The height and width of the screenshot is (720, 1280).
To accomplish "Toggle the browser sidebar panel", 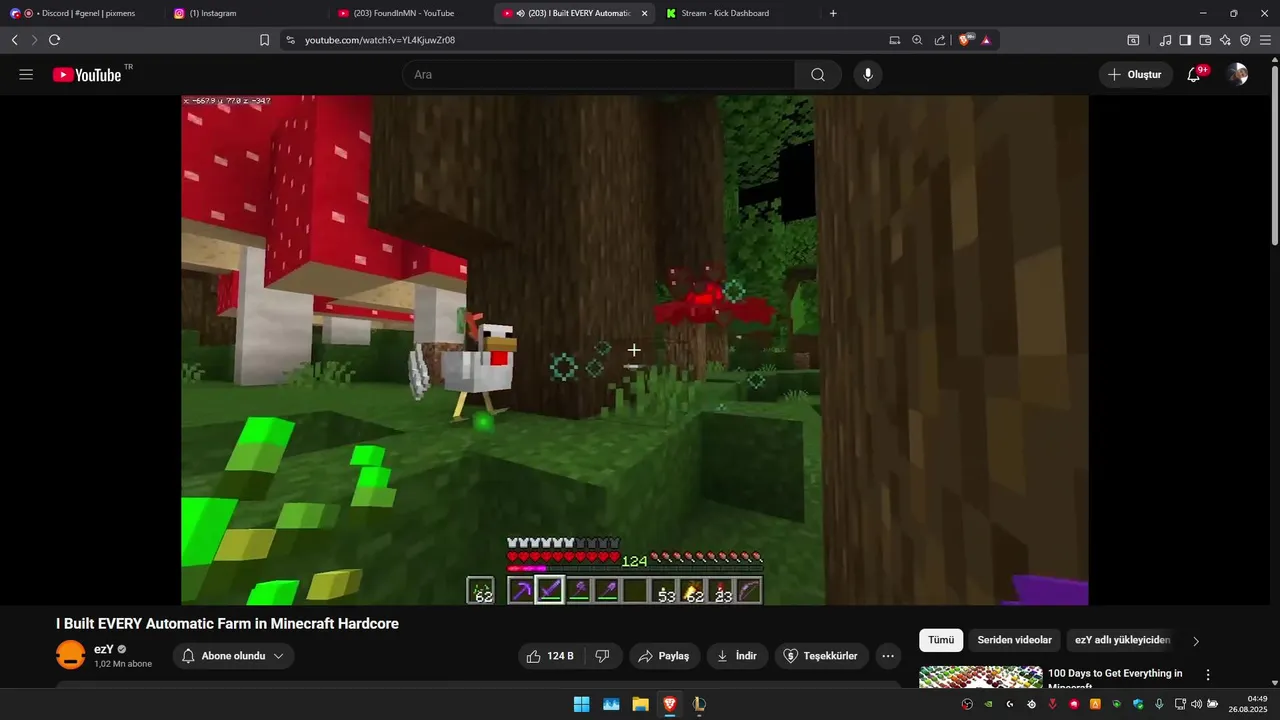I will coord(1185,40).
